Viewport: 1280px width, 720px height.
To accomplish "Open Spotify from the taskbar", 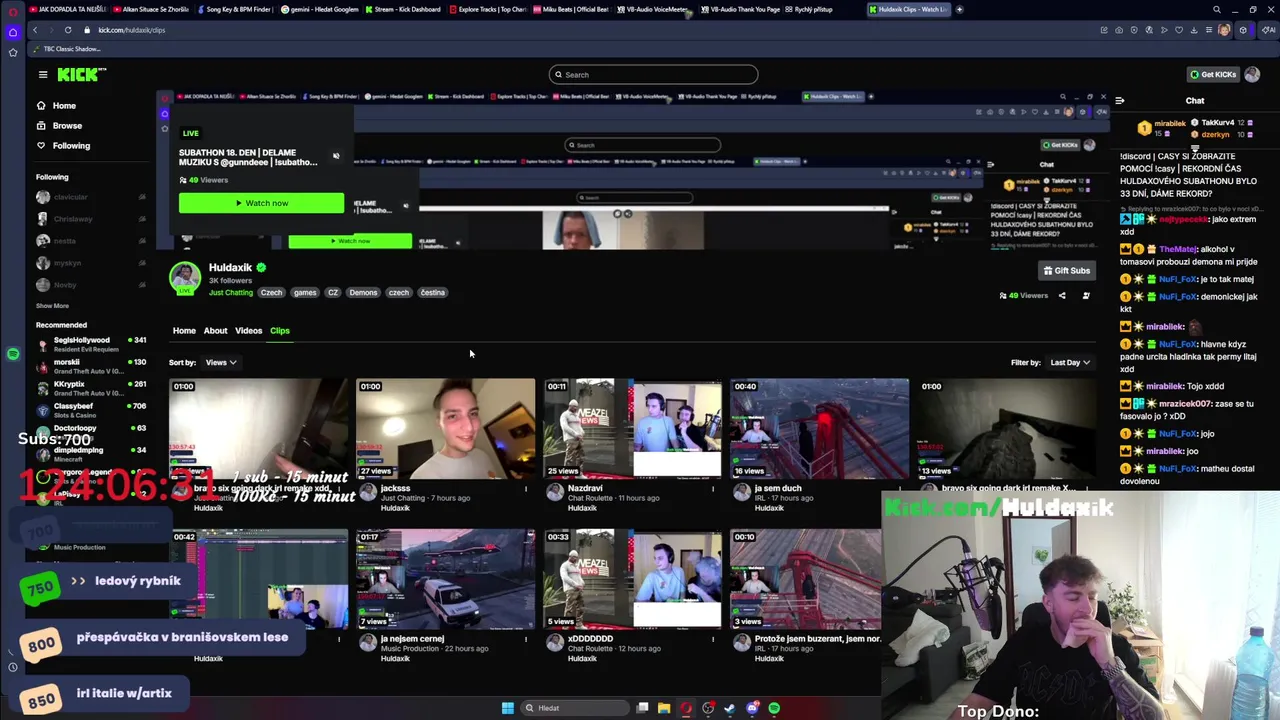I will click(x=774, y=708).
